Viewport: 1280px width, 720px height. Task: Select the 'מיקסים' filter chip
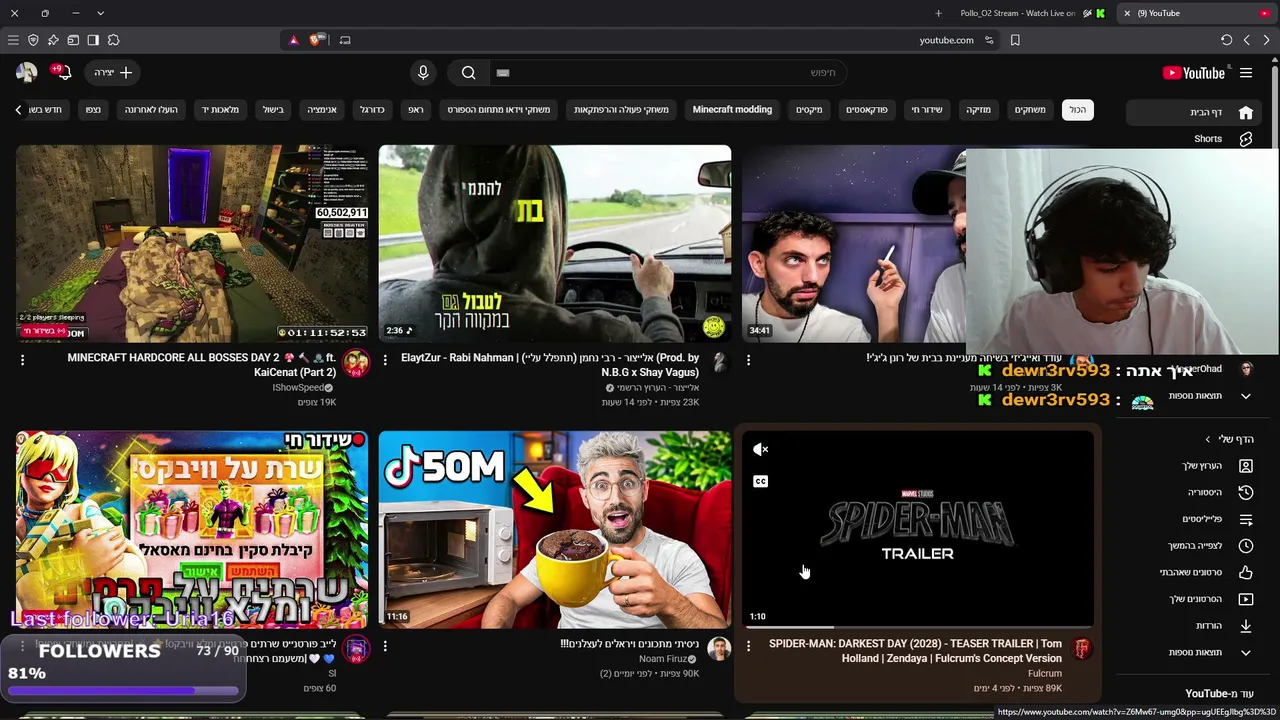point(809,110)
